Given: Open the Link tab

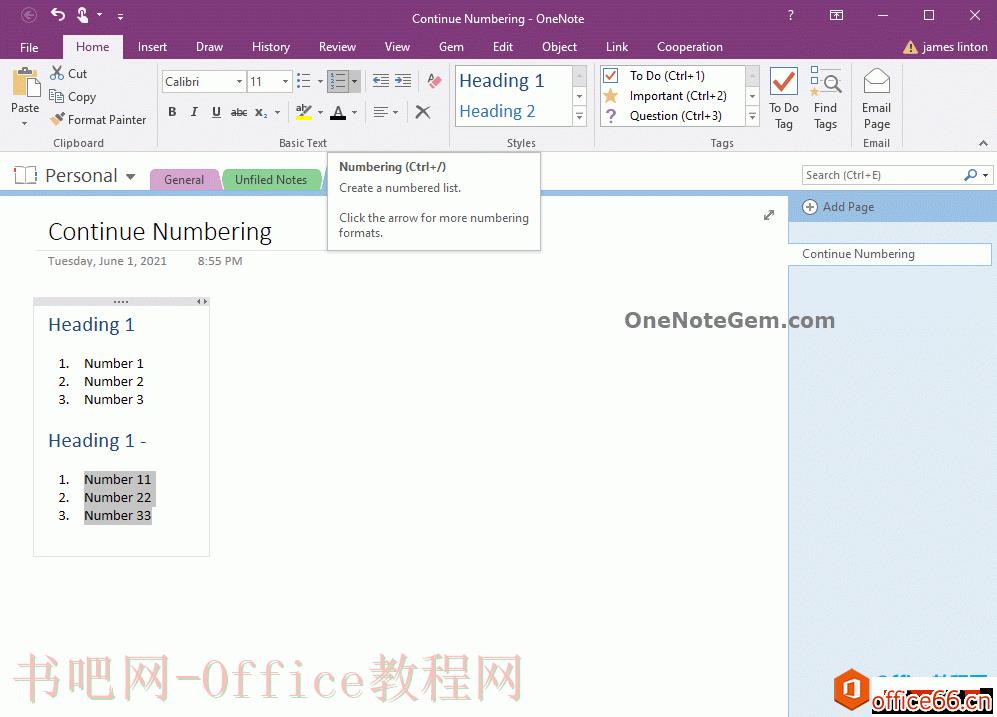Looking at the screenshot, I should point(616,46).
